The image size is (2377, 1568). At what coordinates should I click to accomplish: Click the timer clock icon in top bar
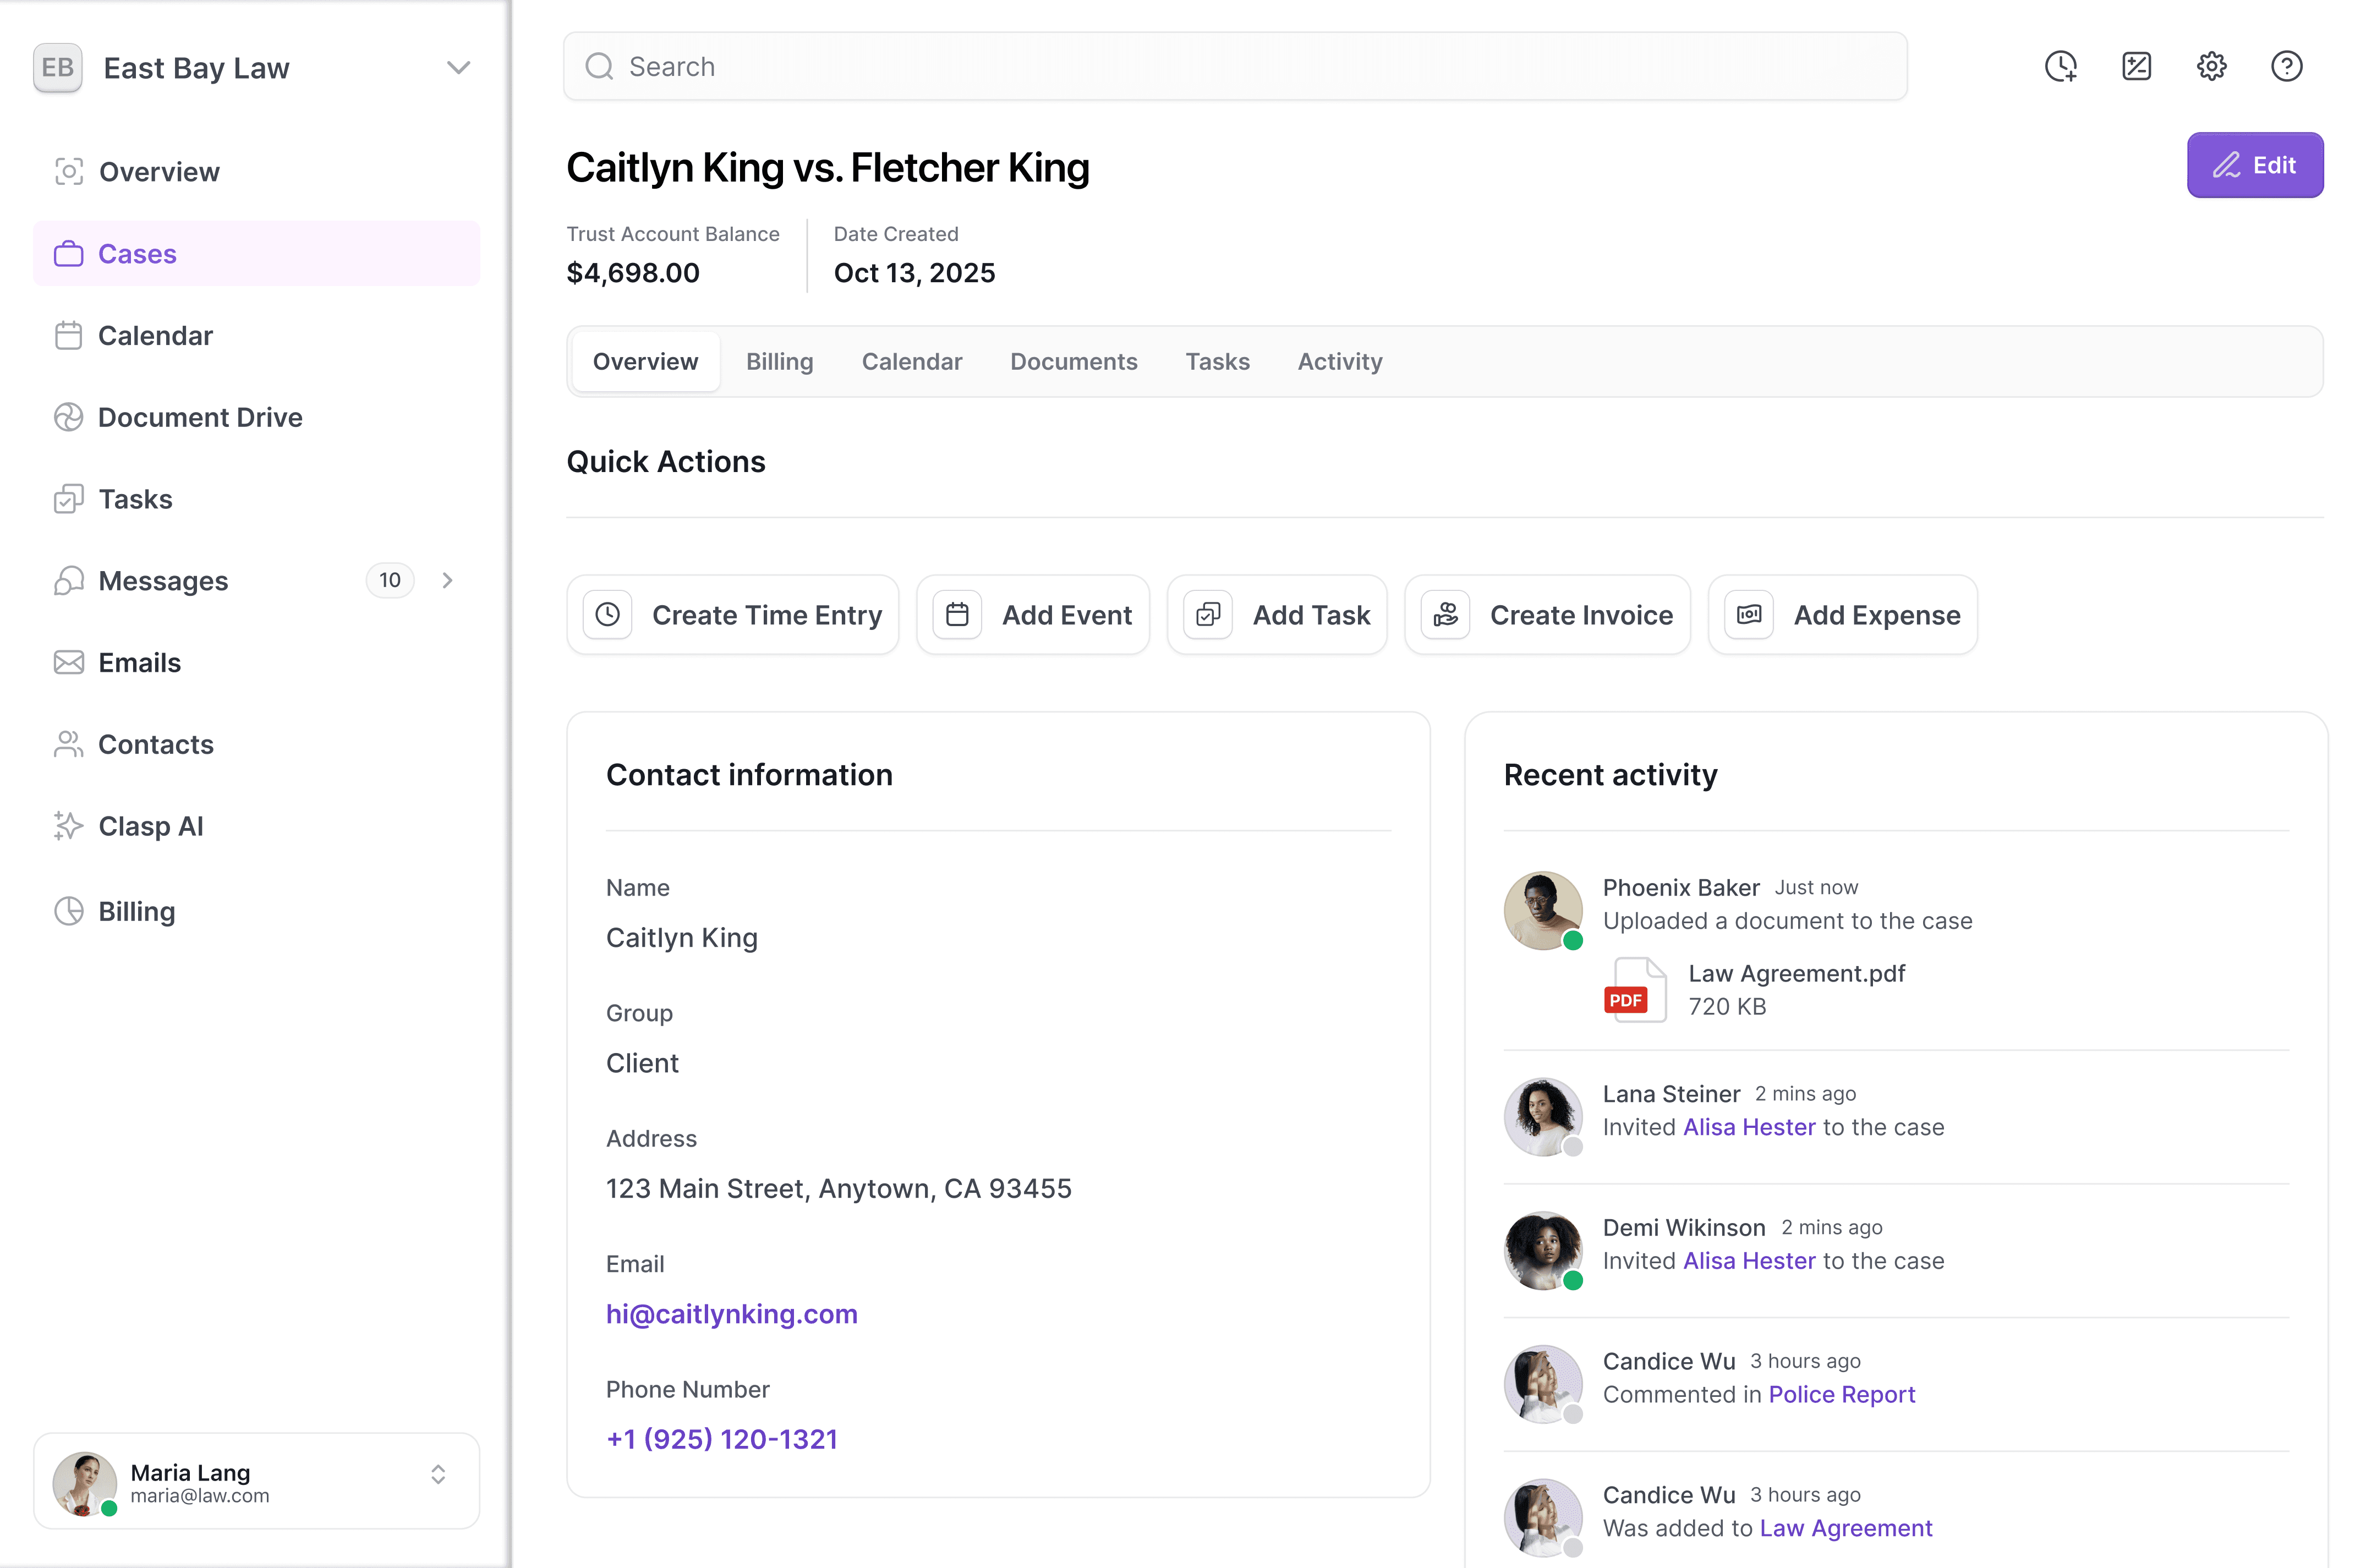coord(2060,67)
